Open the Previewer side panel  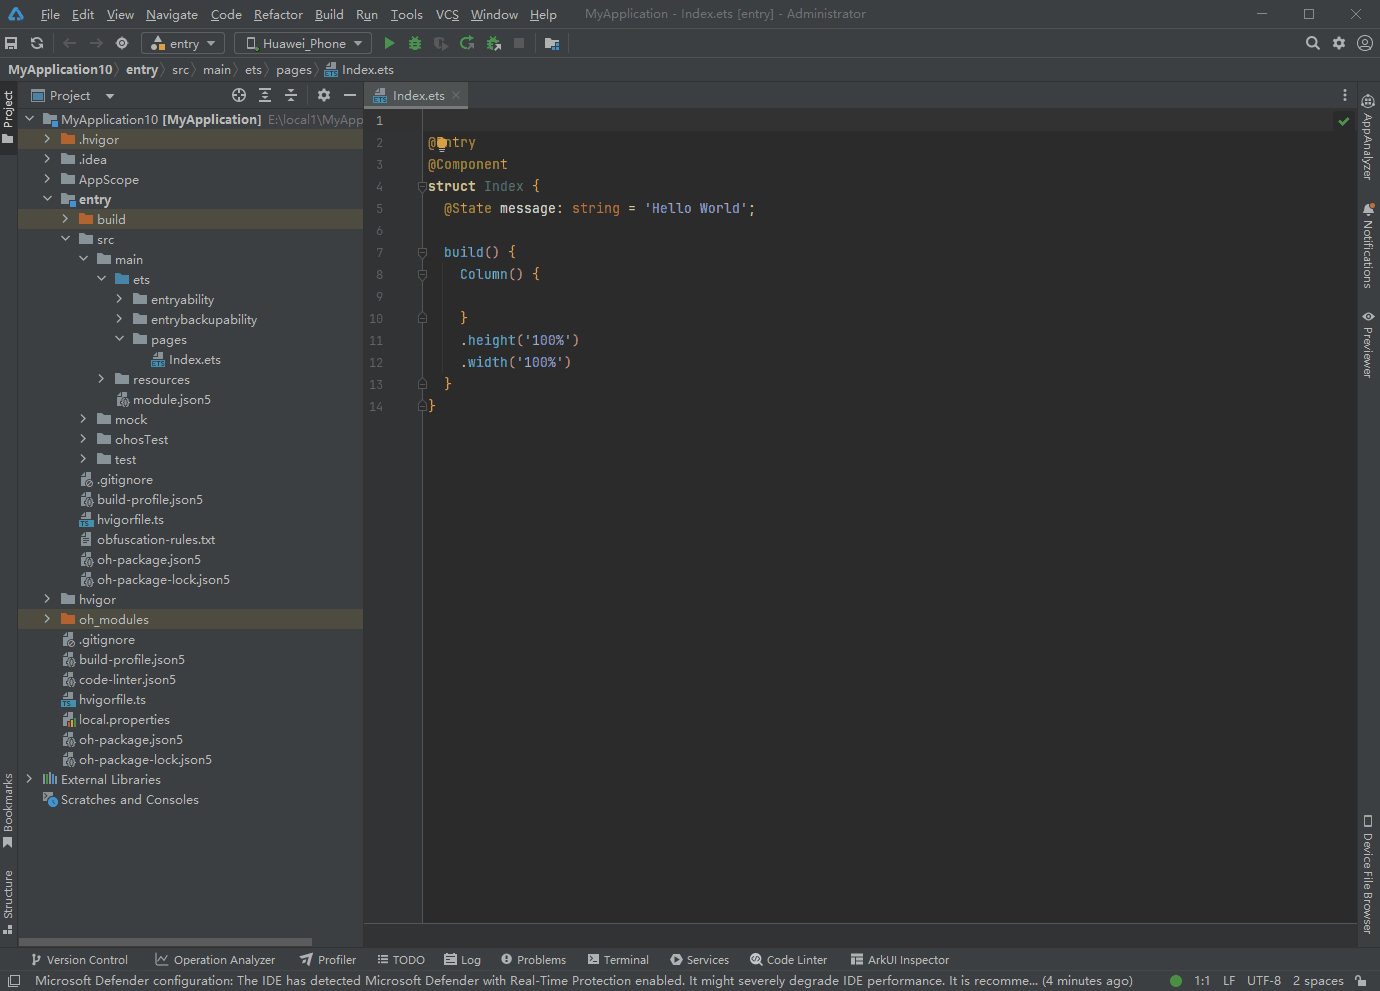[x=1367, y=345]
